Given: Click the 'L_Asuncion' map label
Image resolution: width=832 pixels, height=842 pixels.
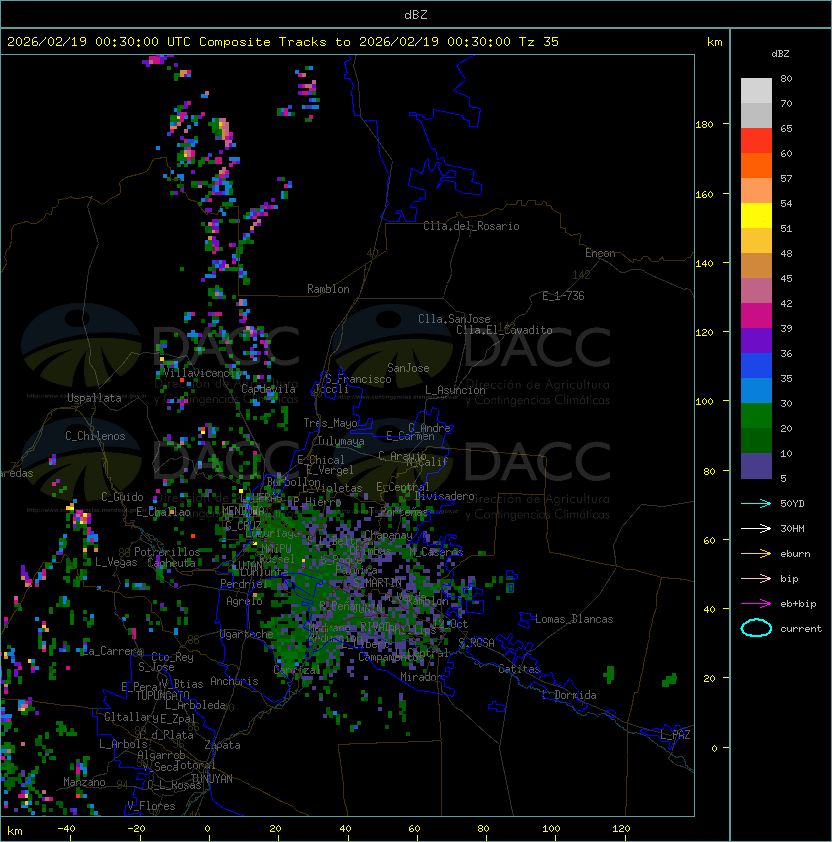Looking at the screenshot, I should (x=455, y=390).
